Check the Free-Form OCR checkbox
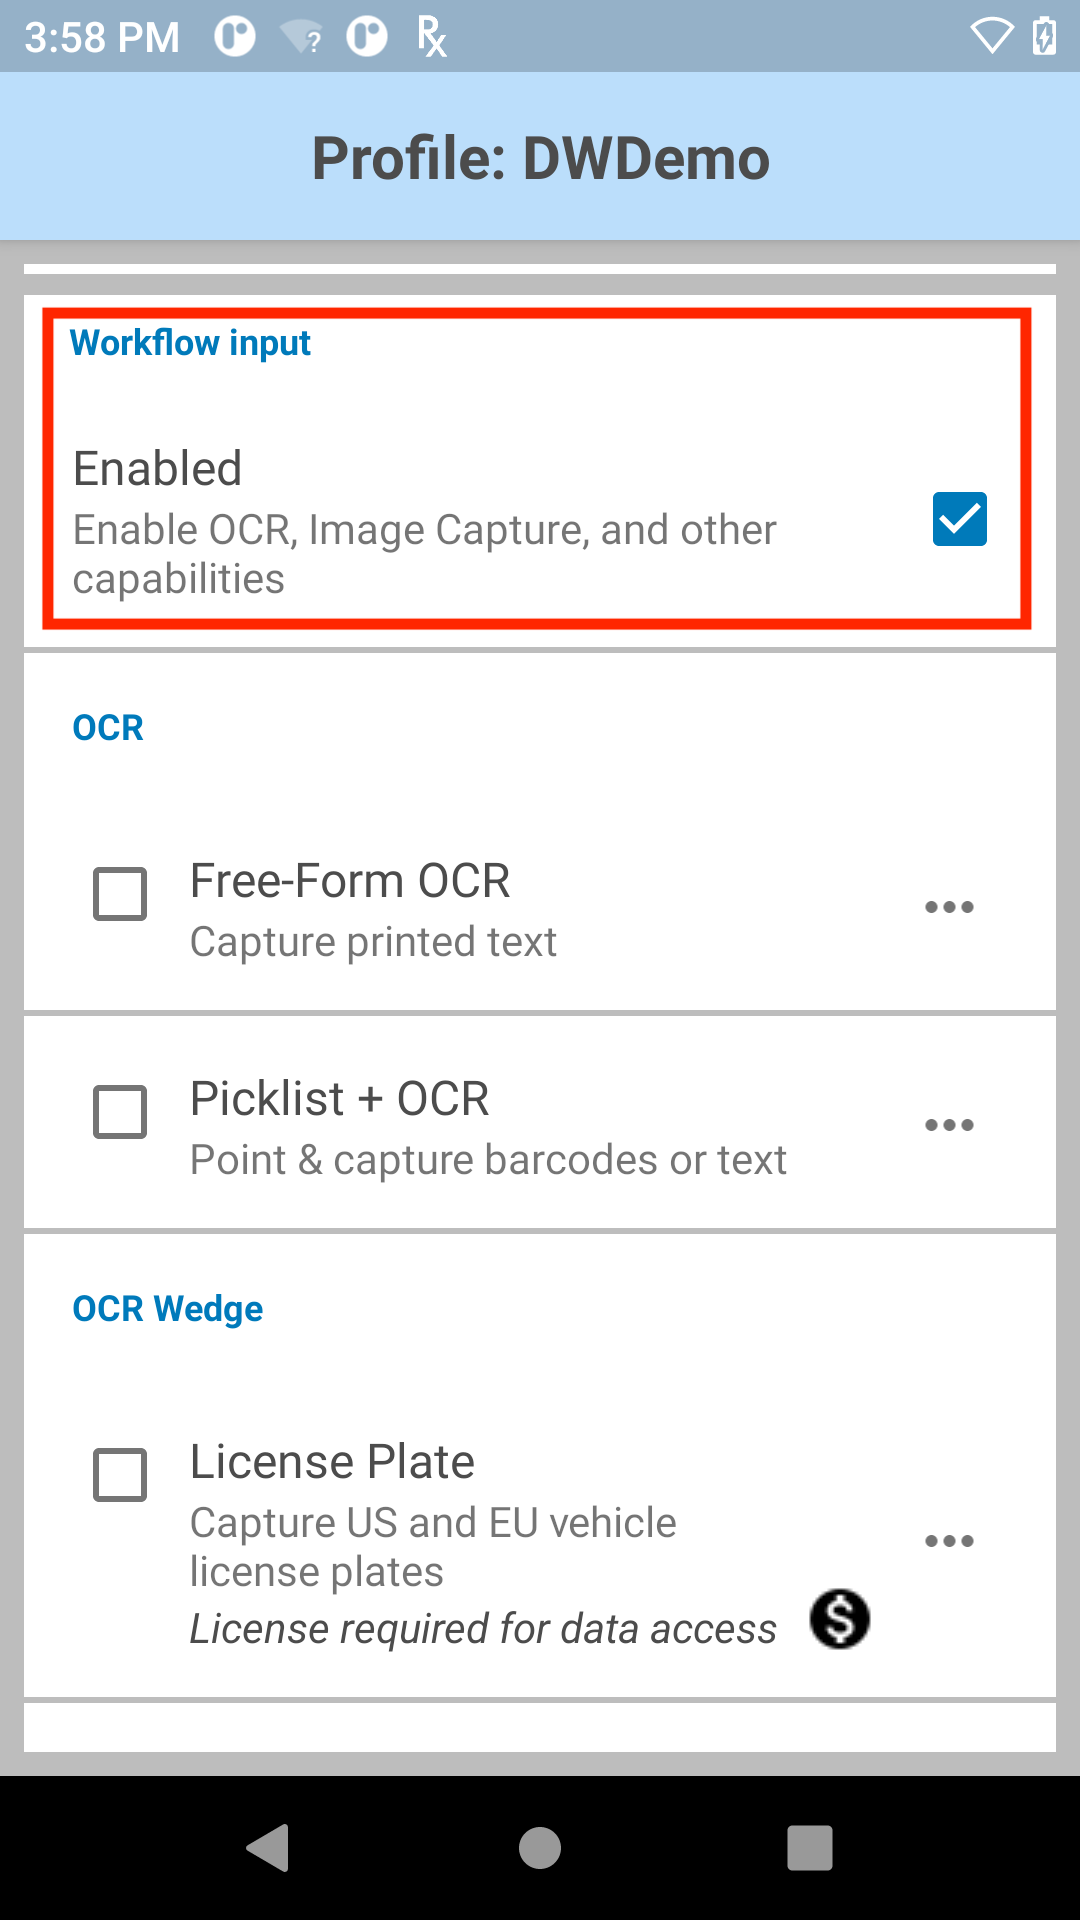 point(120,893)
